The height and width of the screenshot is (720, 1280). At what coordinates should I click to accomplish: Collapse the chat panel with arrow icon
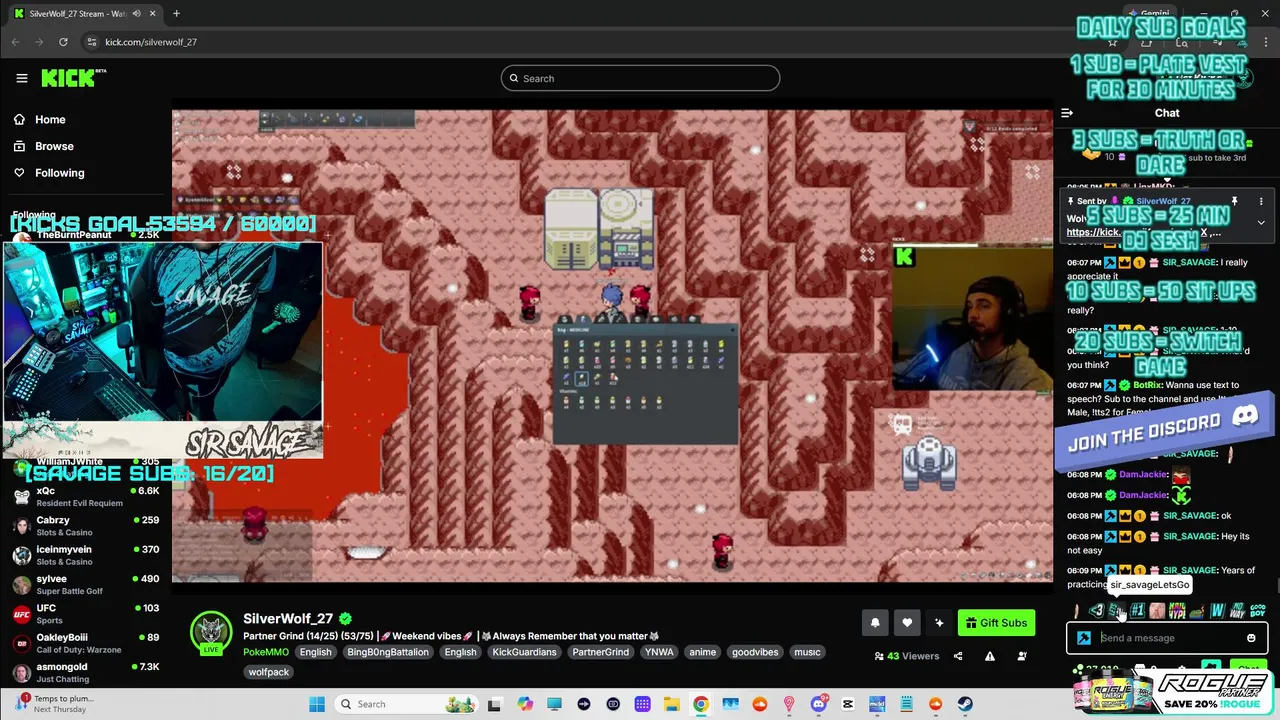click(1067, 113)
